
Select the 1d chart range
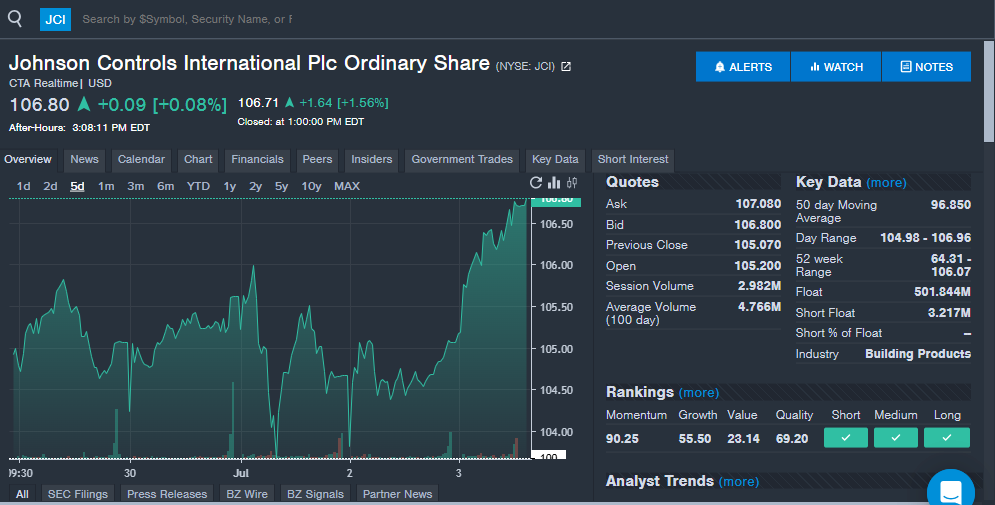[x=23, y=187]
